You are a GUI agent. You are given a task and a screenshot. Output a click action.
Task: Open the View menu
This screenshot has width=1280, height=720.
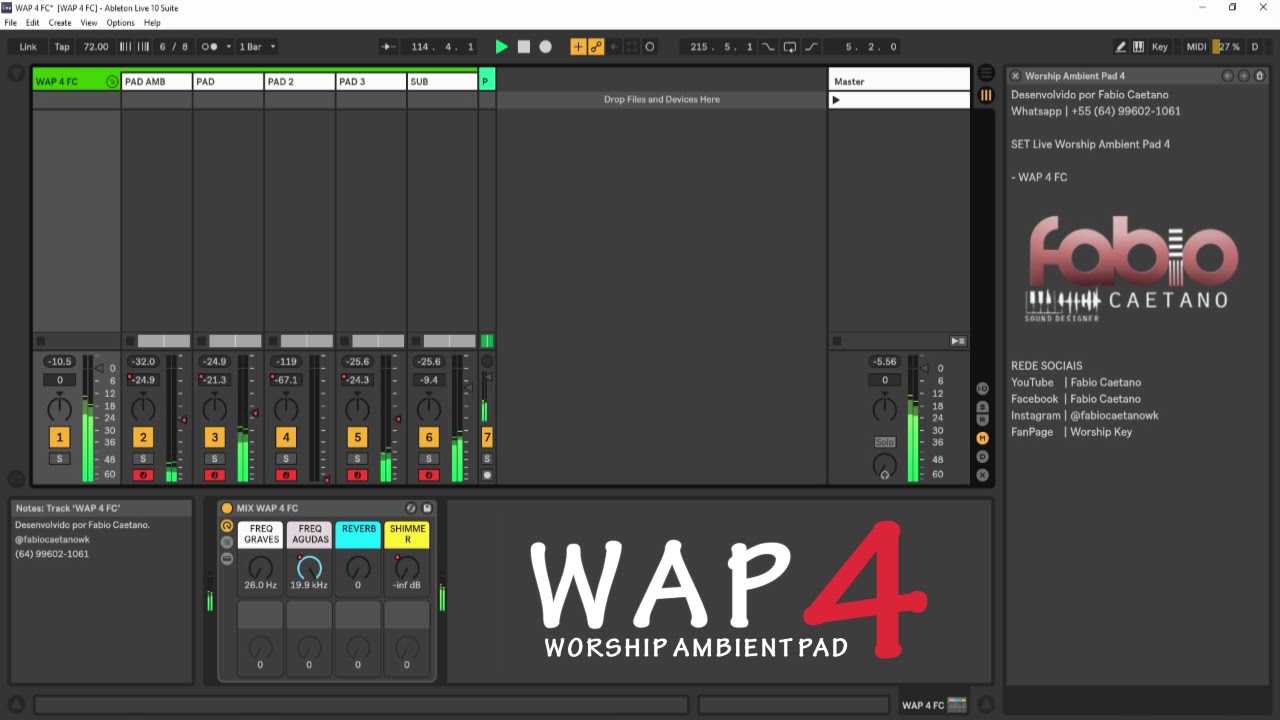[x=89, y=22]
